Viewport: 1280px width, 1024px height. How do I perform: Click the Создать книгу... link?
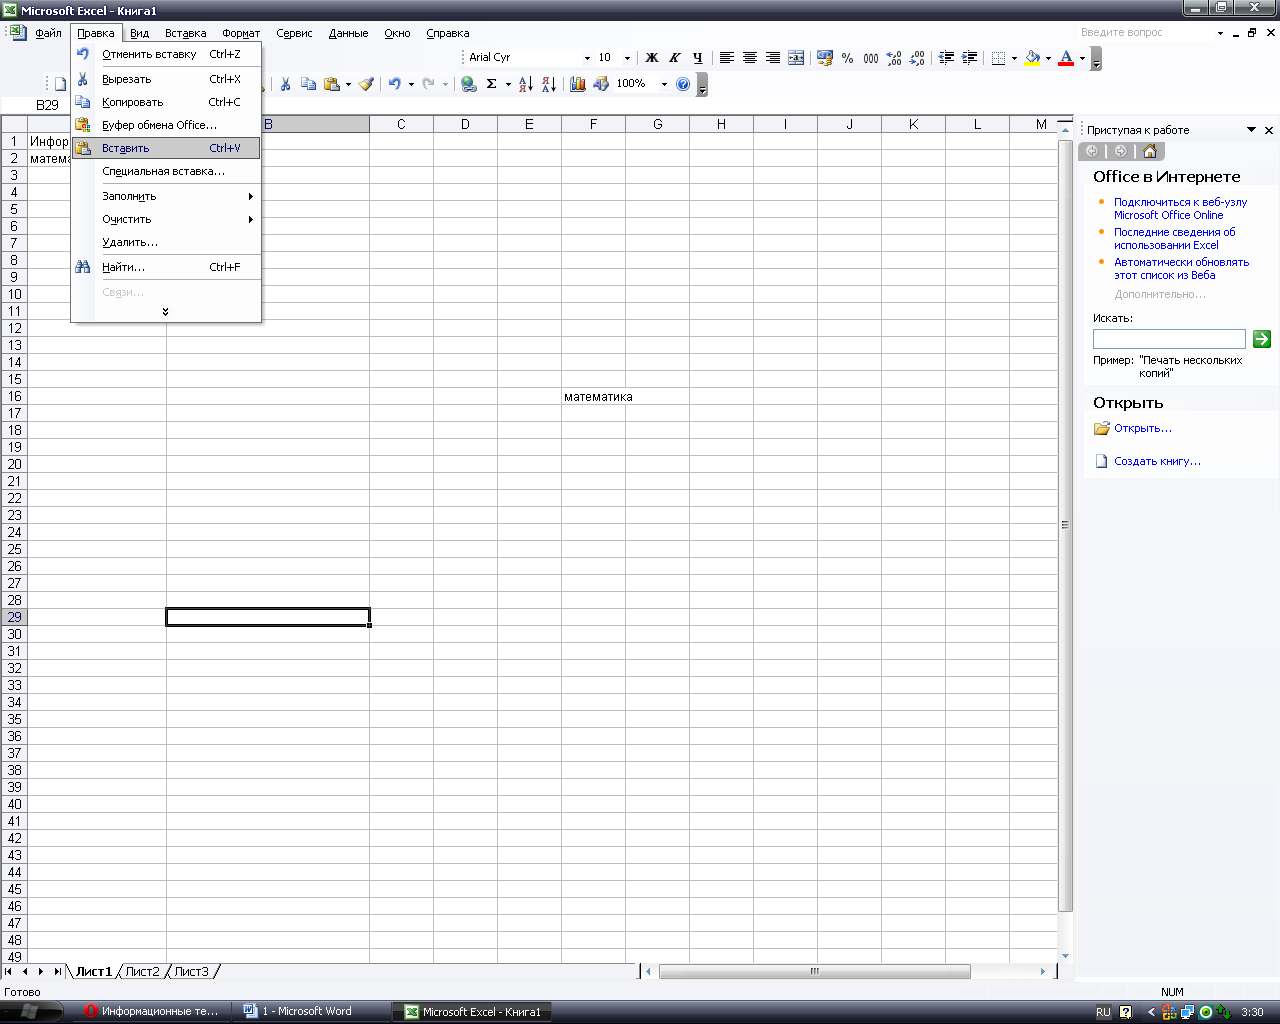pos(1158,461)
